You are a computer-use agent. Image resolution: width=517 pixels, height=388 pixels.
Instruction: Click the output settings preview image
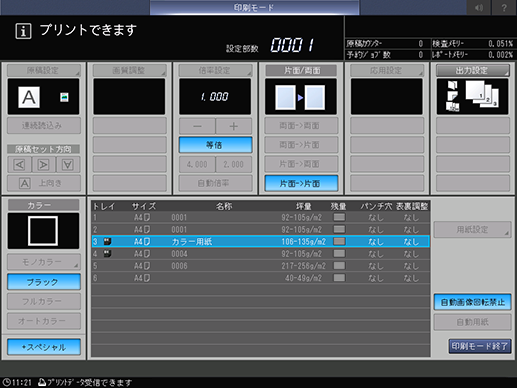472,97
